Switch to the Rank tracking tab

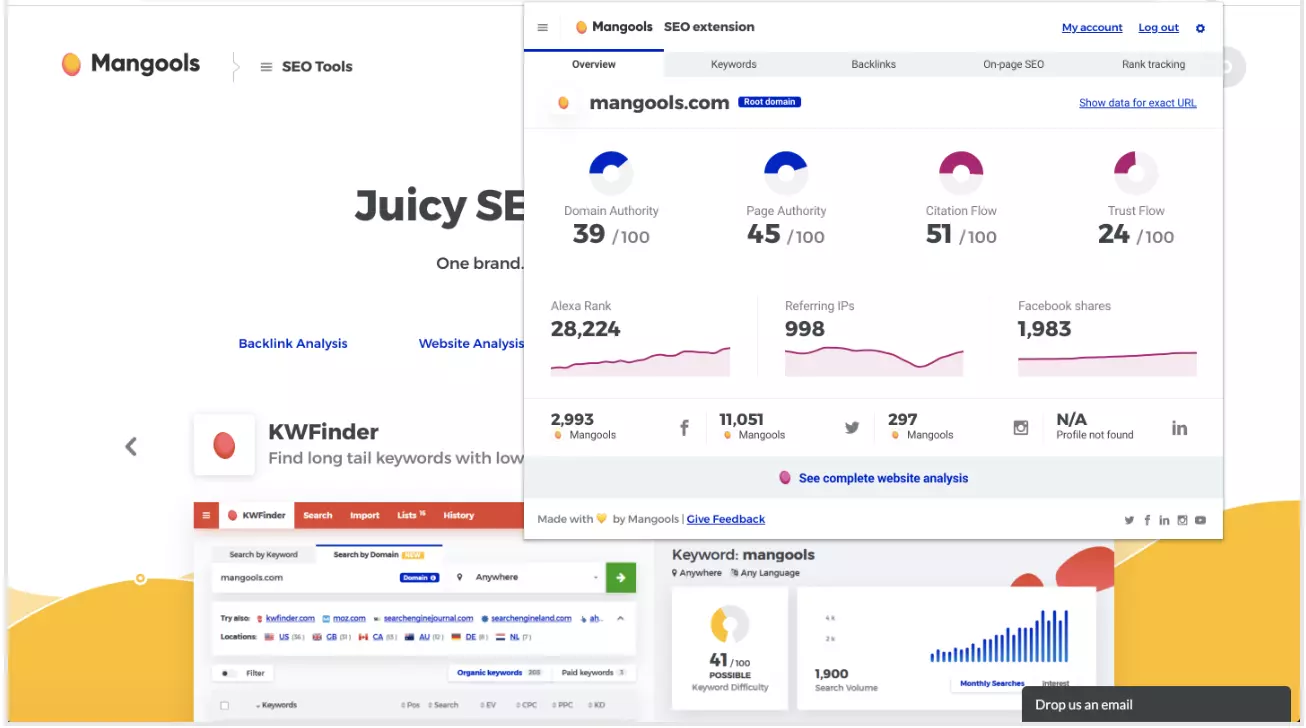click(x=1153, y=64)
